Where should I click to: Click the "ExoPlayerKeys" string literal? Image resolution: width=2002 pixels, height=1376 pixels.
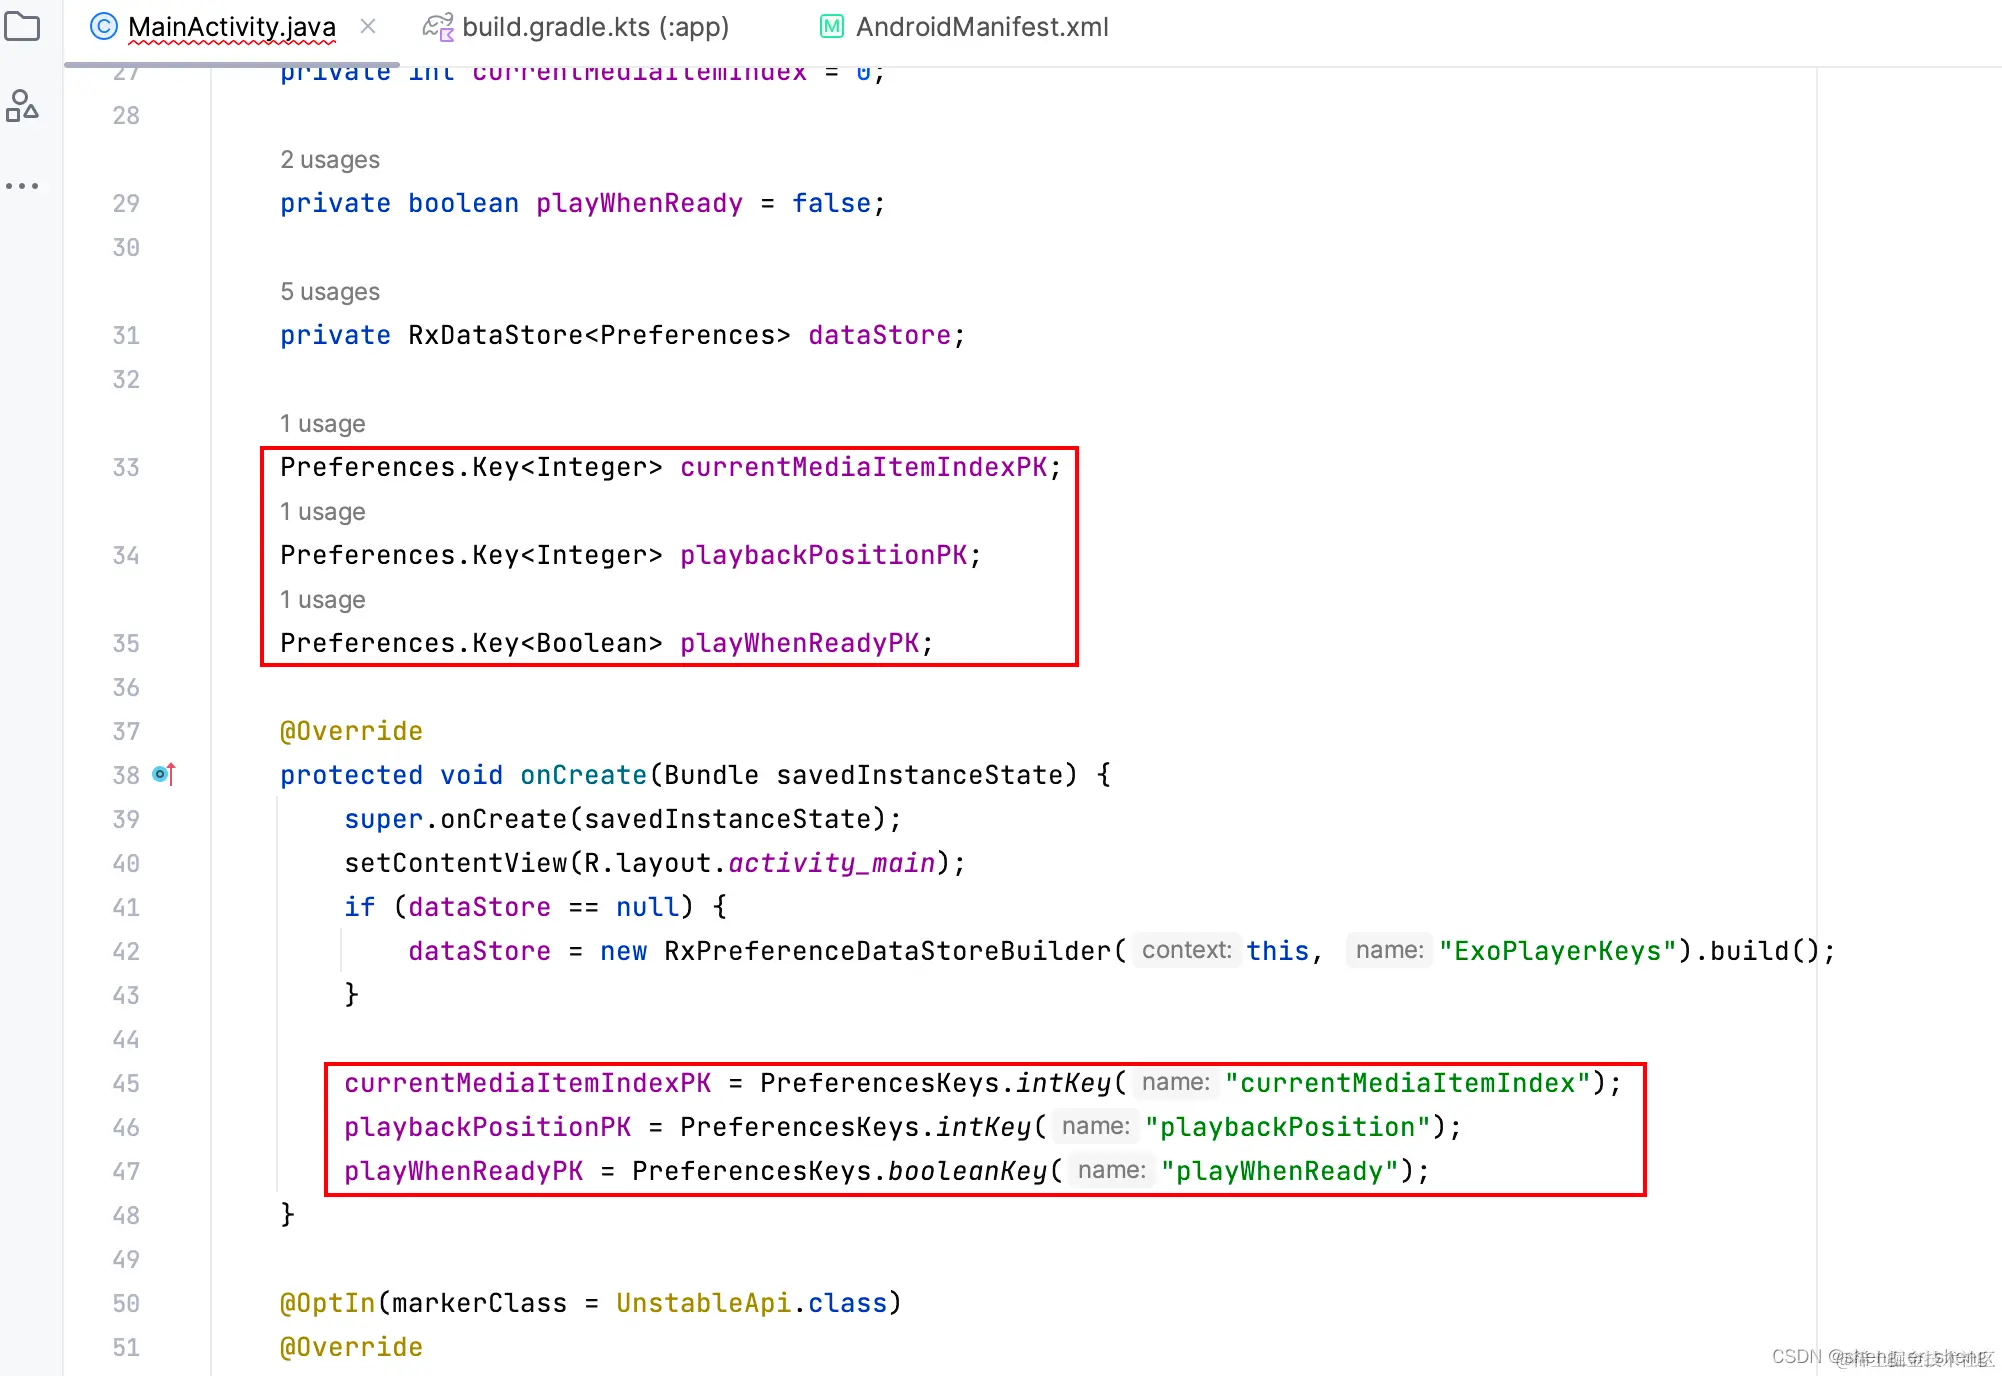(1557, 951)
